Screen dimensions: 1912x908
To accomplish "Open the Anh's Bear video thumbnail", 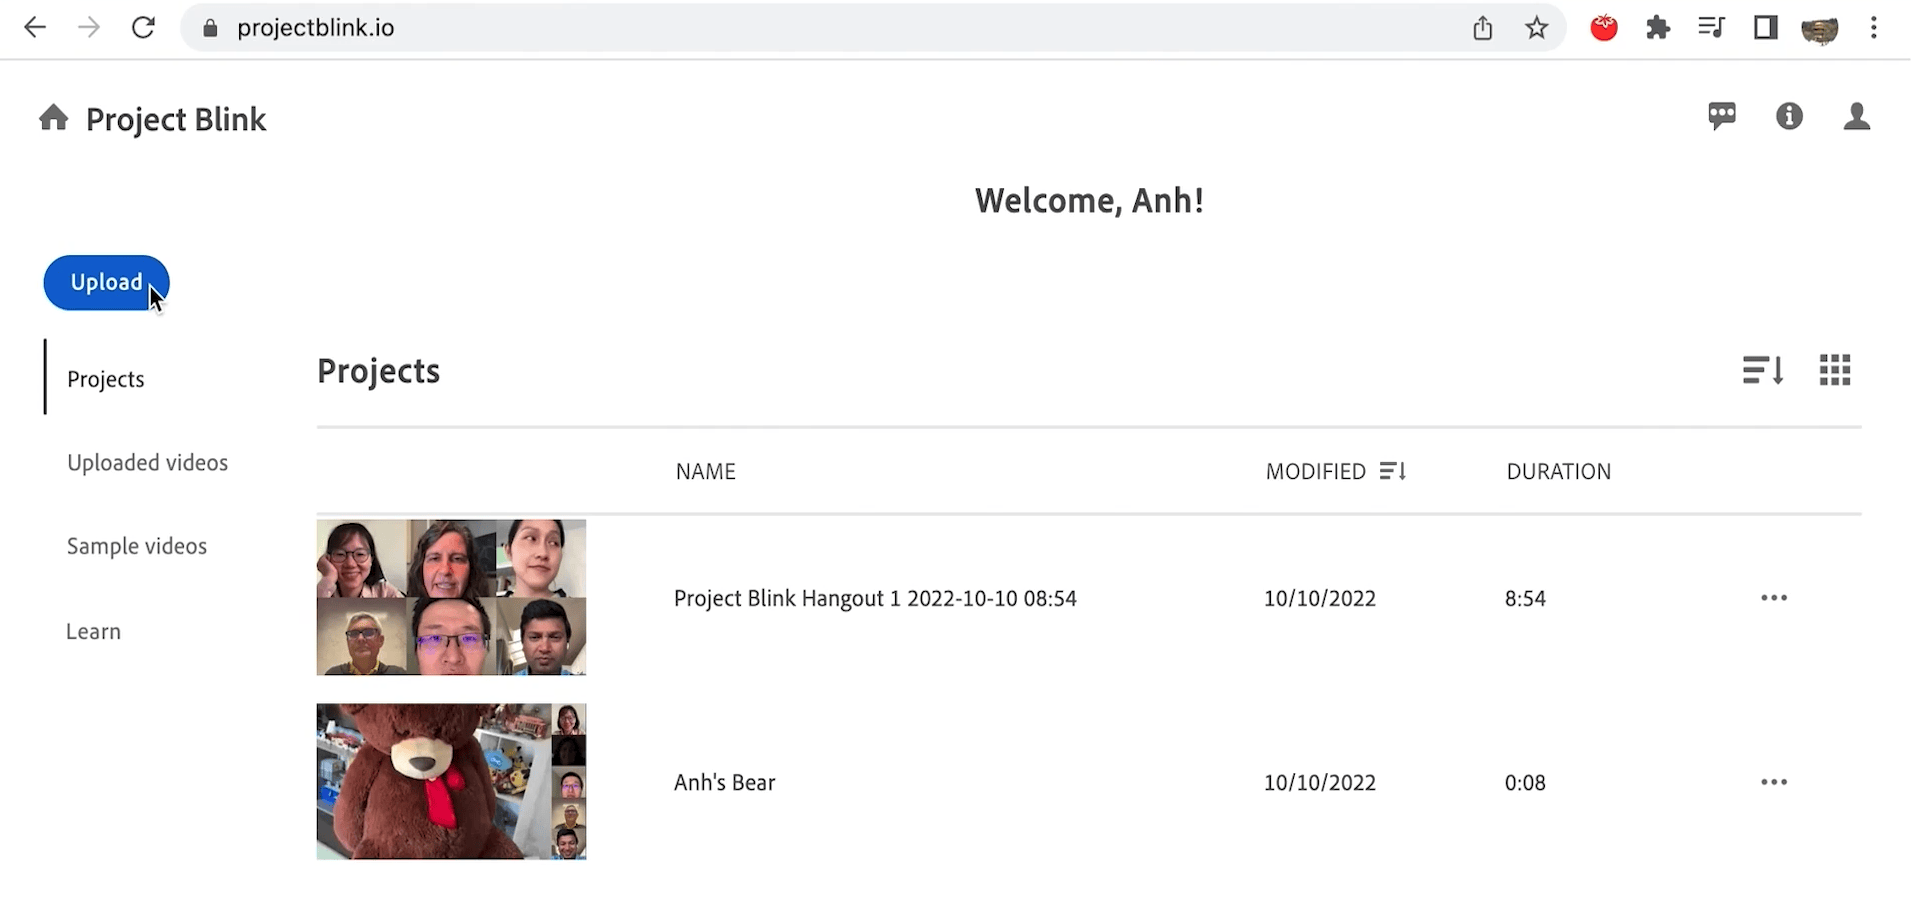I will click(451, 781).
